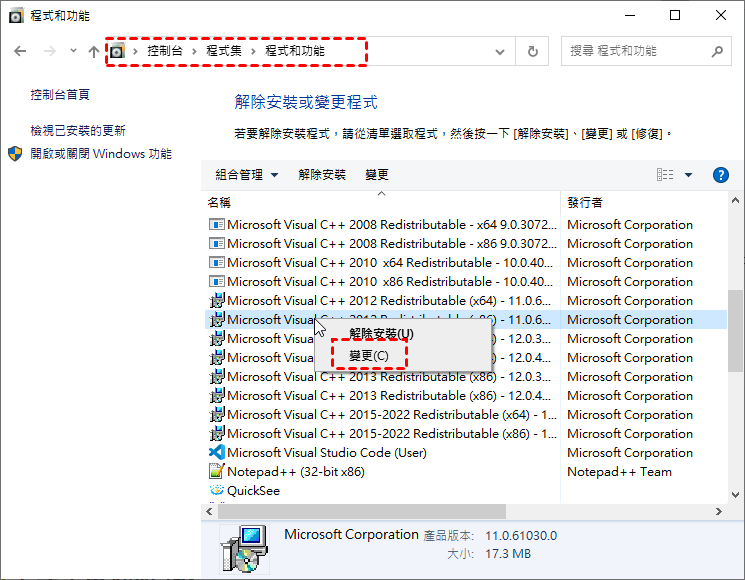Expand the address bar history dropdown

[500, 51]
